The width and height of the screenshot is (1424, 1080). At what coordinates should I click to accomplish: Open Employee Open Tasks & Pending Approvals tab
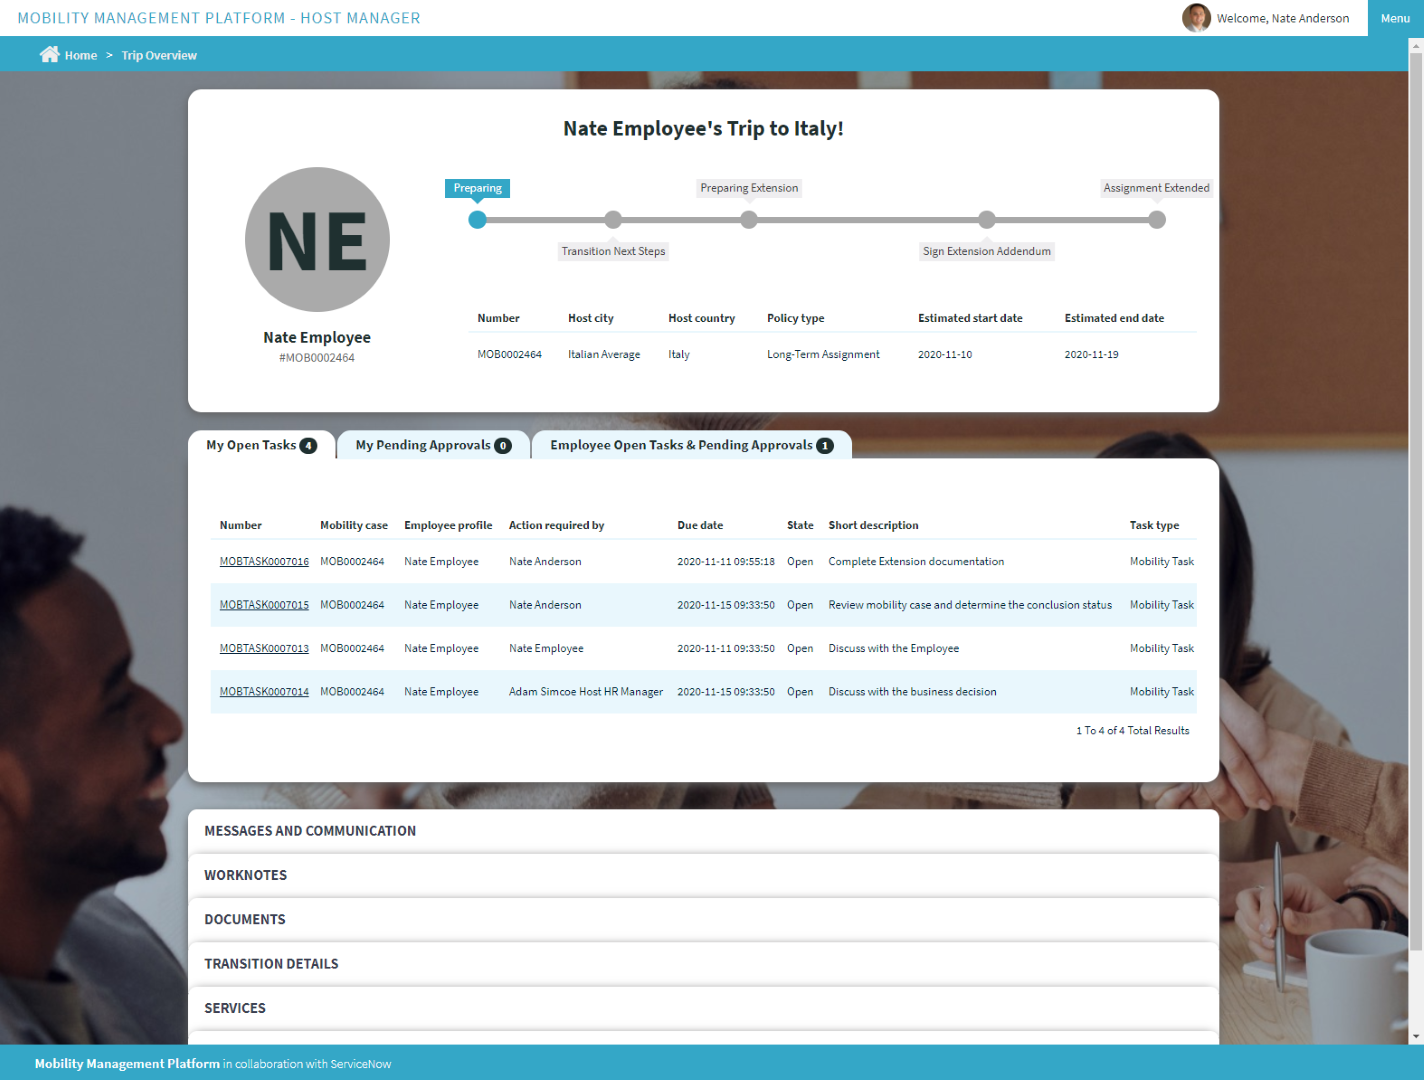coord(691,445)
